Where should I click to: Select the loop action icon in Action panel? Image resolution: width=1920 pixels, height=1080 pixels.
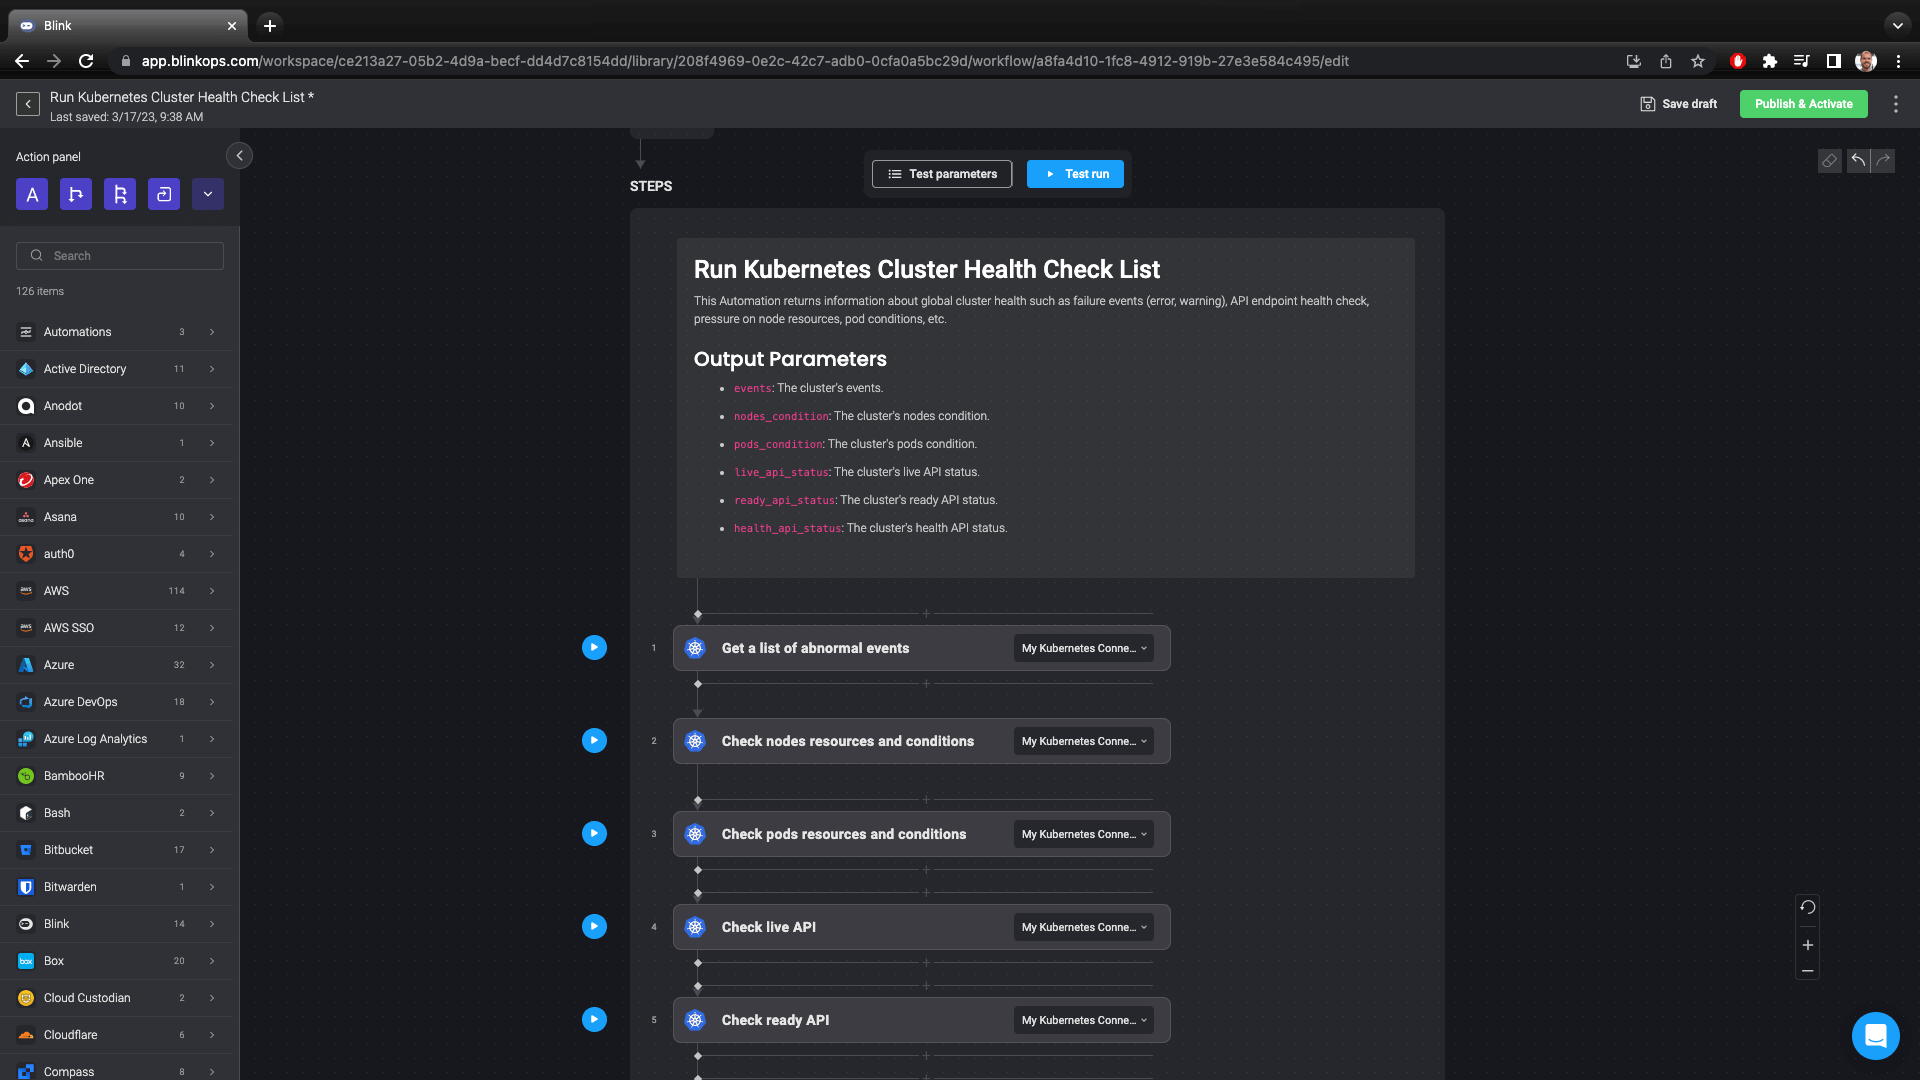point(119,194)
